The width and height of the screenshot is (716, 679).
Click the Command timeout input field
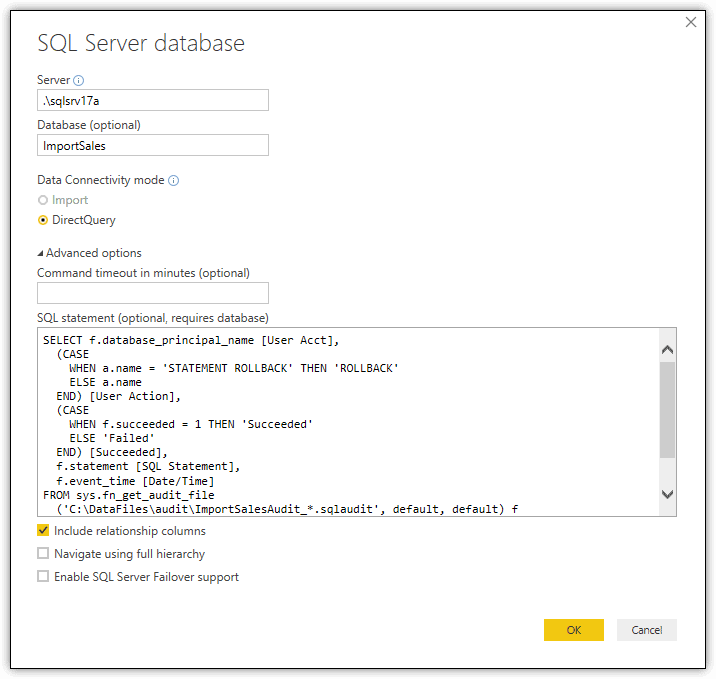coord(153,293)
